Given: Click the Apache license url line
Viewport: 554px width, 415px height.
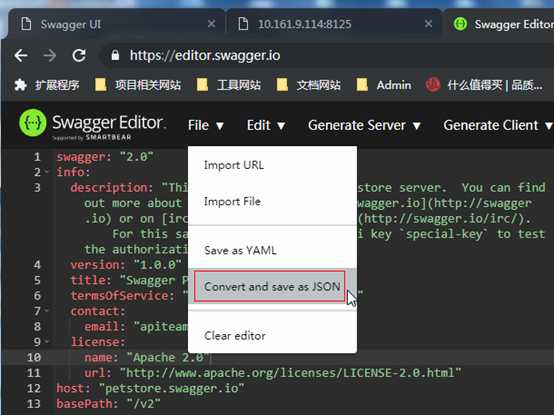Looking at the screenshot, I should tap(272, 373).
